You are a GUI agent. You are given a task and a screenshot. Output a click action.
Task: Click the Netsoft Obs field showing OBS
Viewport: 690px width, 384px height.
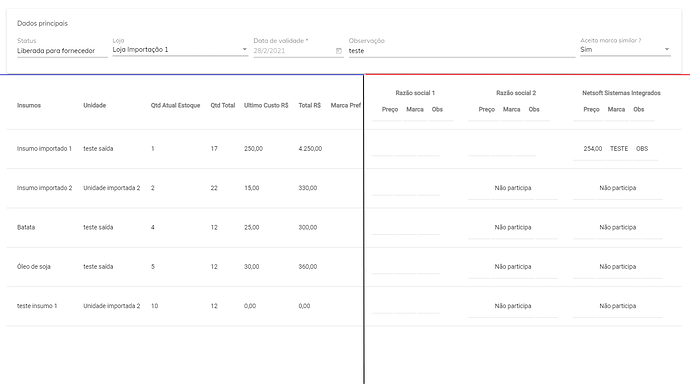click(642, 150)
